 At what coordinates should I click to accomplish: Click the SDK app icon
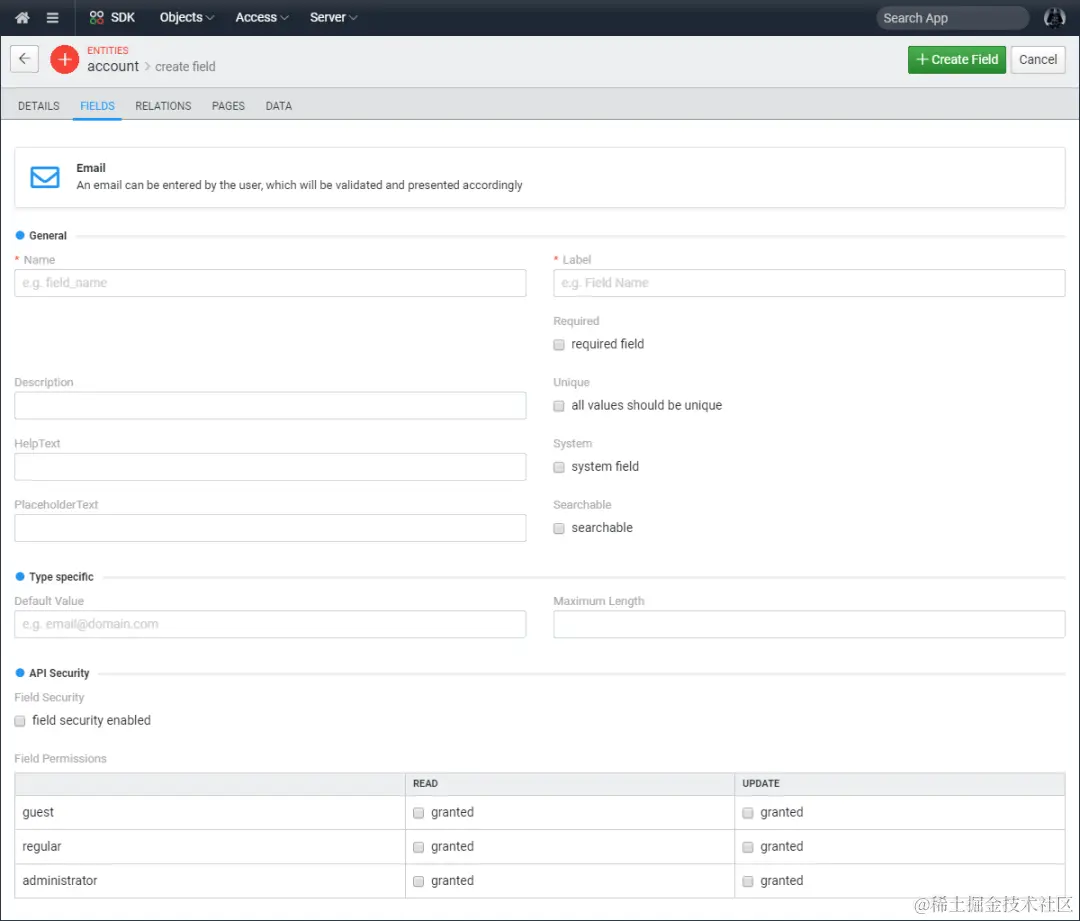tap(96, 17)
